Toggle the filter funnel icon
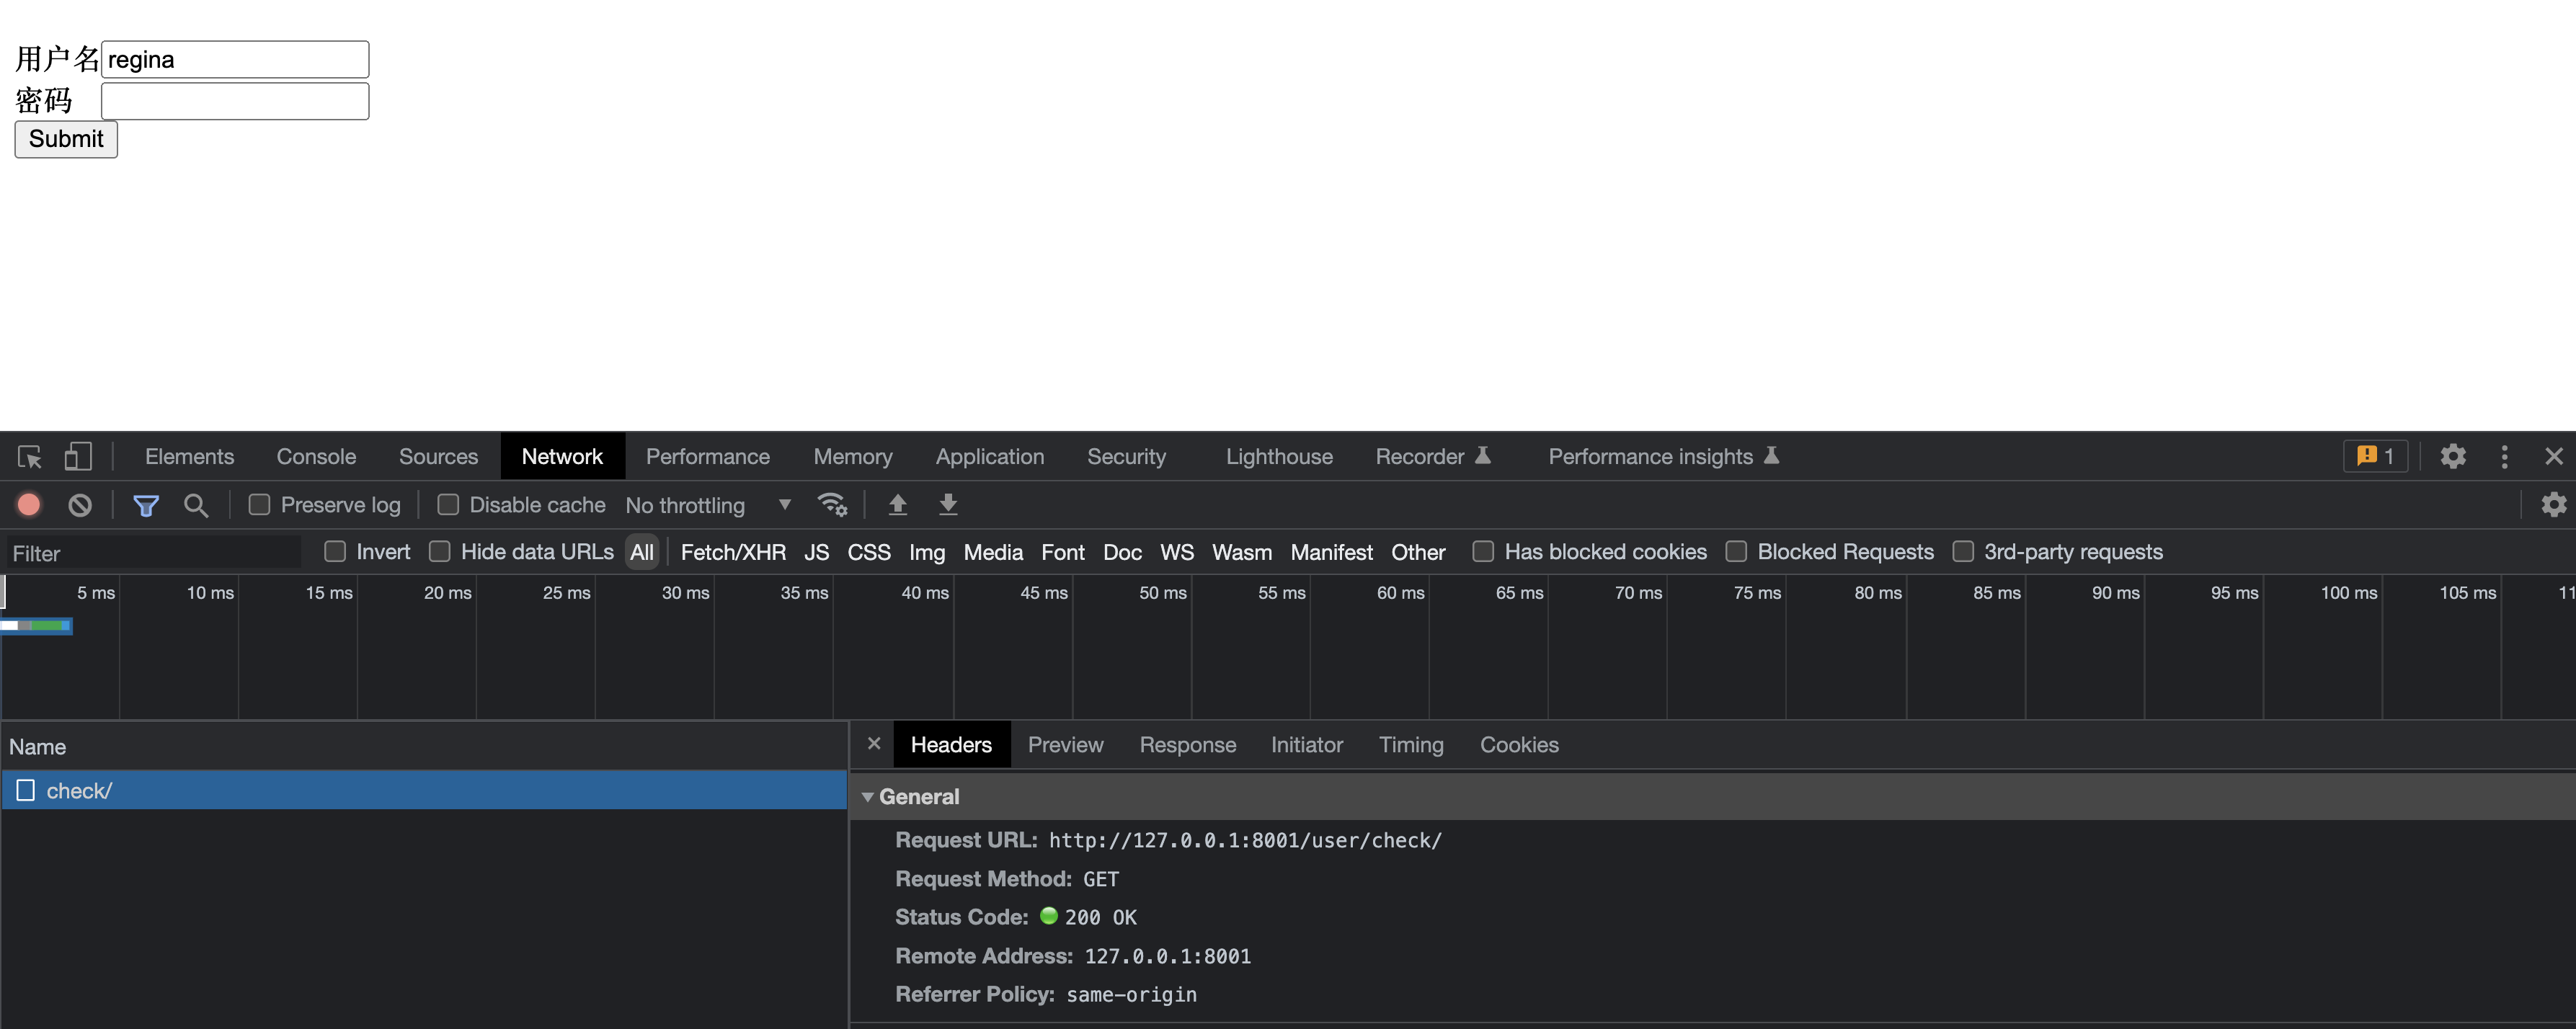This screenshot has width=2576, height=1029. tap(146, 506)
